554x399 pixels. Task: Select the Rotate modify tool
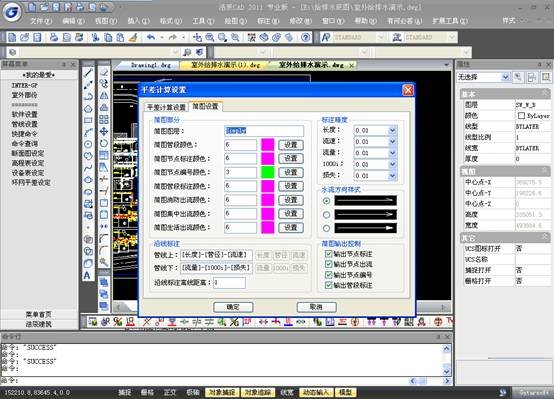click(104, 143)
